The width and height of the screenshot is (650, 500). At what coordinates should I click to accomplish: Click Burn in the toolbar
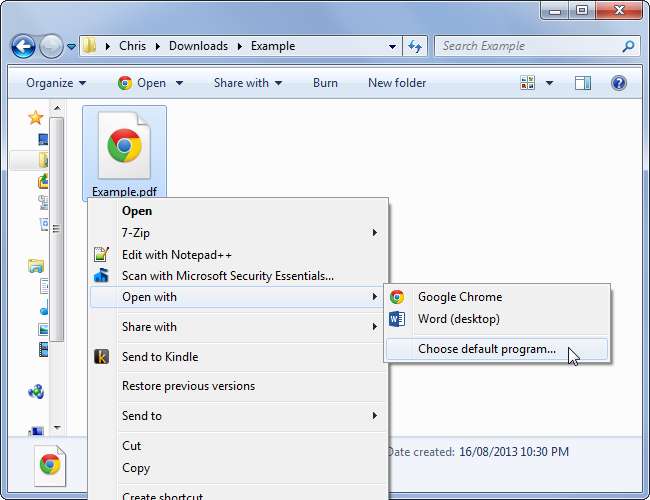point(325,83)
